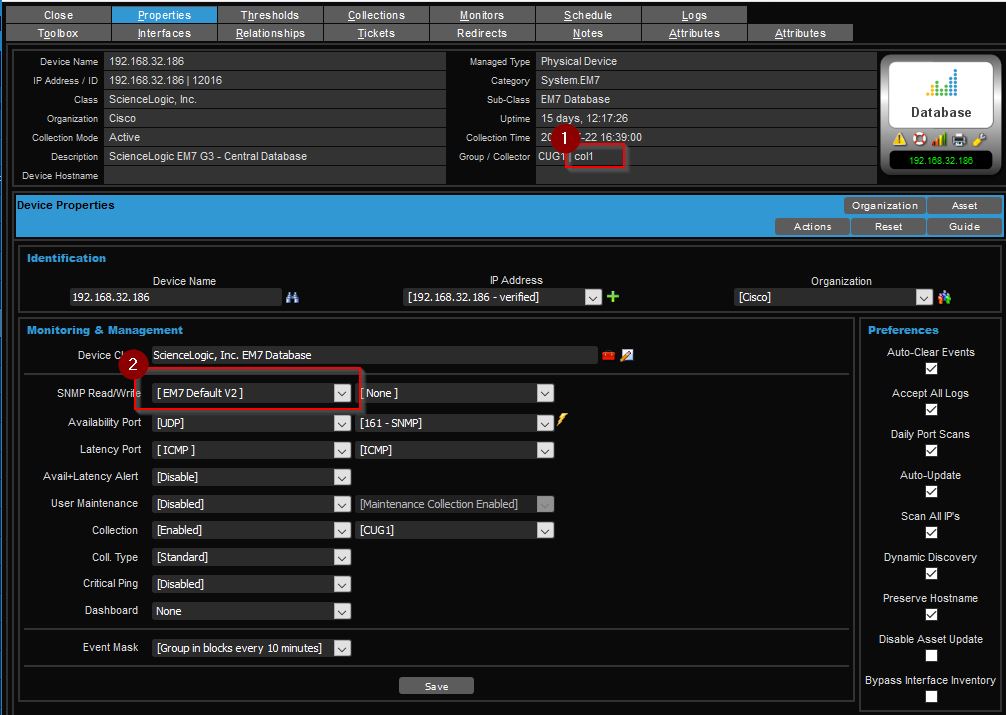Click the bar graph icon in device panel
Image resolution: width=1006 pixels, height=715 pixels.
(x=939, y=138)
